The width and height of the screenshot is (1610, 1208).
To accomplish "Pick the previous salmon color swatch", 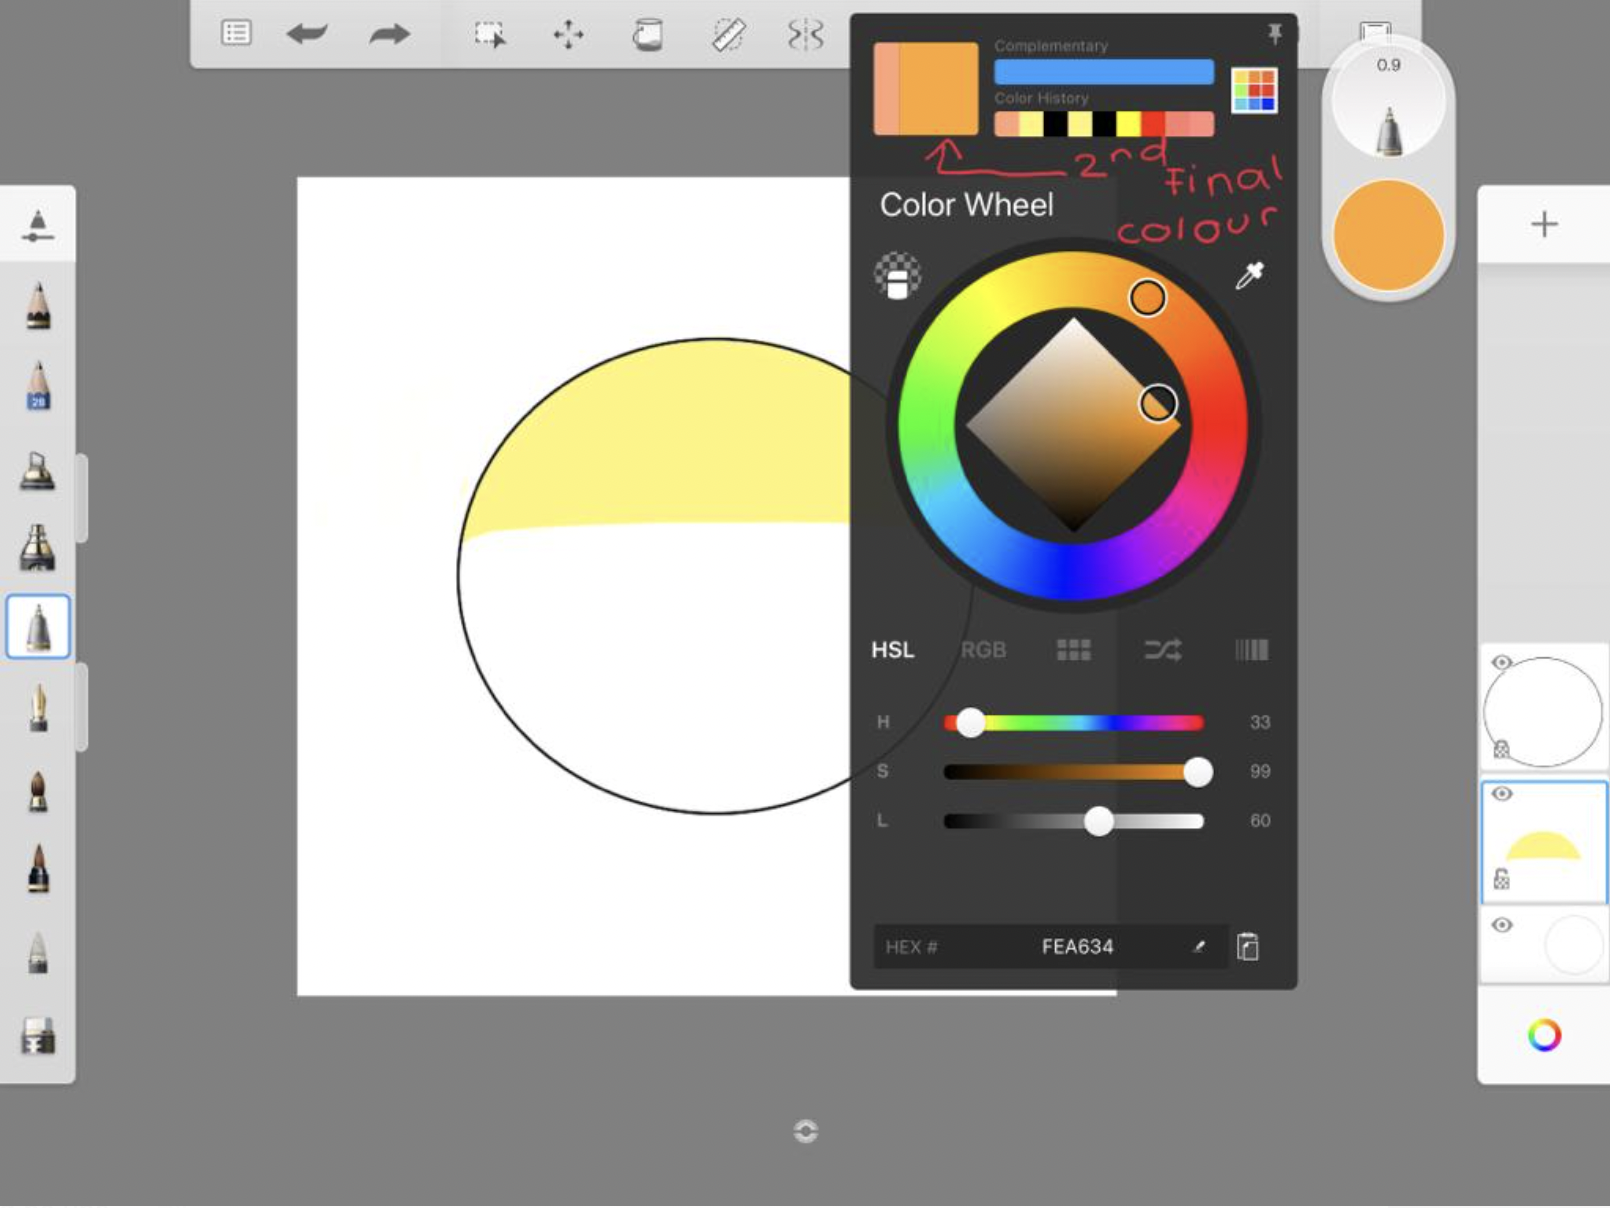I will (886, 88).
